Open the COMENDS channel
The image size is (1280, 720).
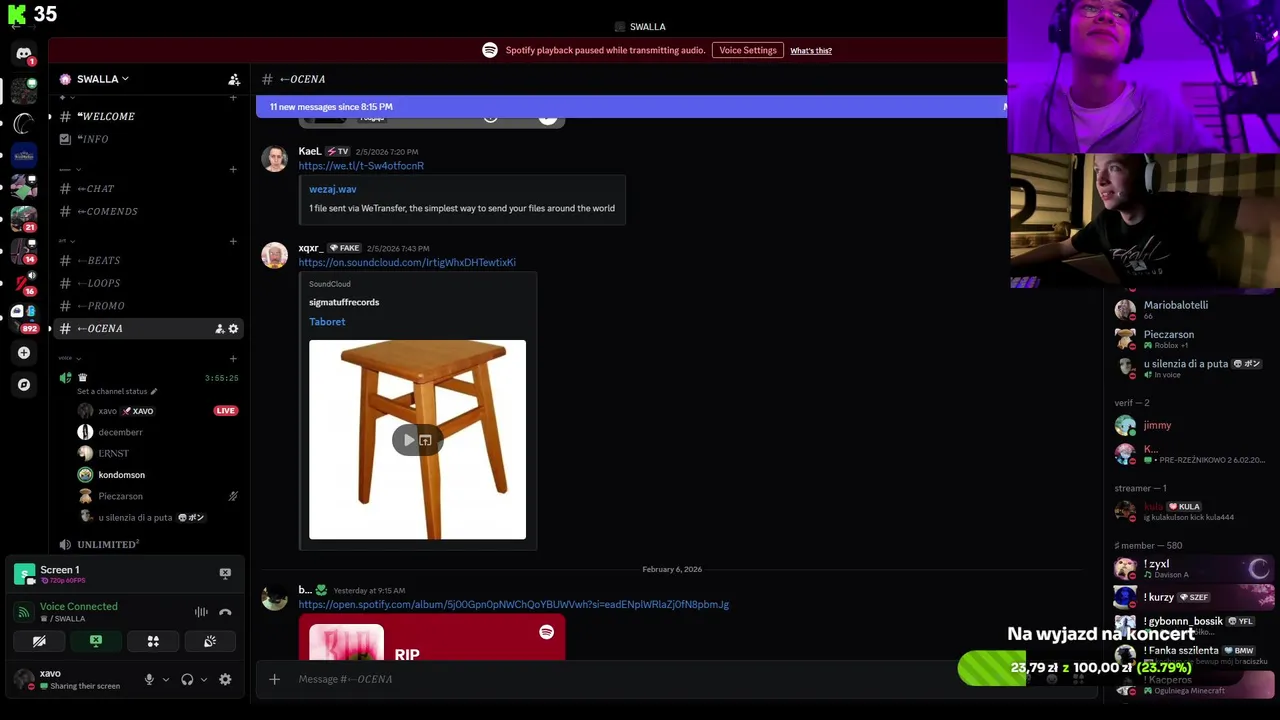pyautogui.click(x=148, y=212)
